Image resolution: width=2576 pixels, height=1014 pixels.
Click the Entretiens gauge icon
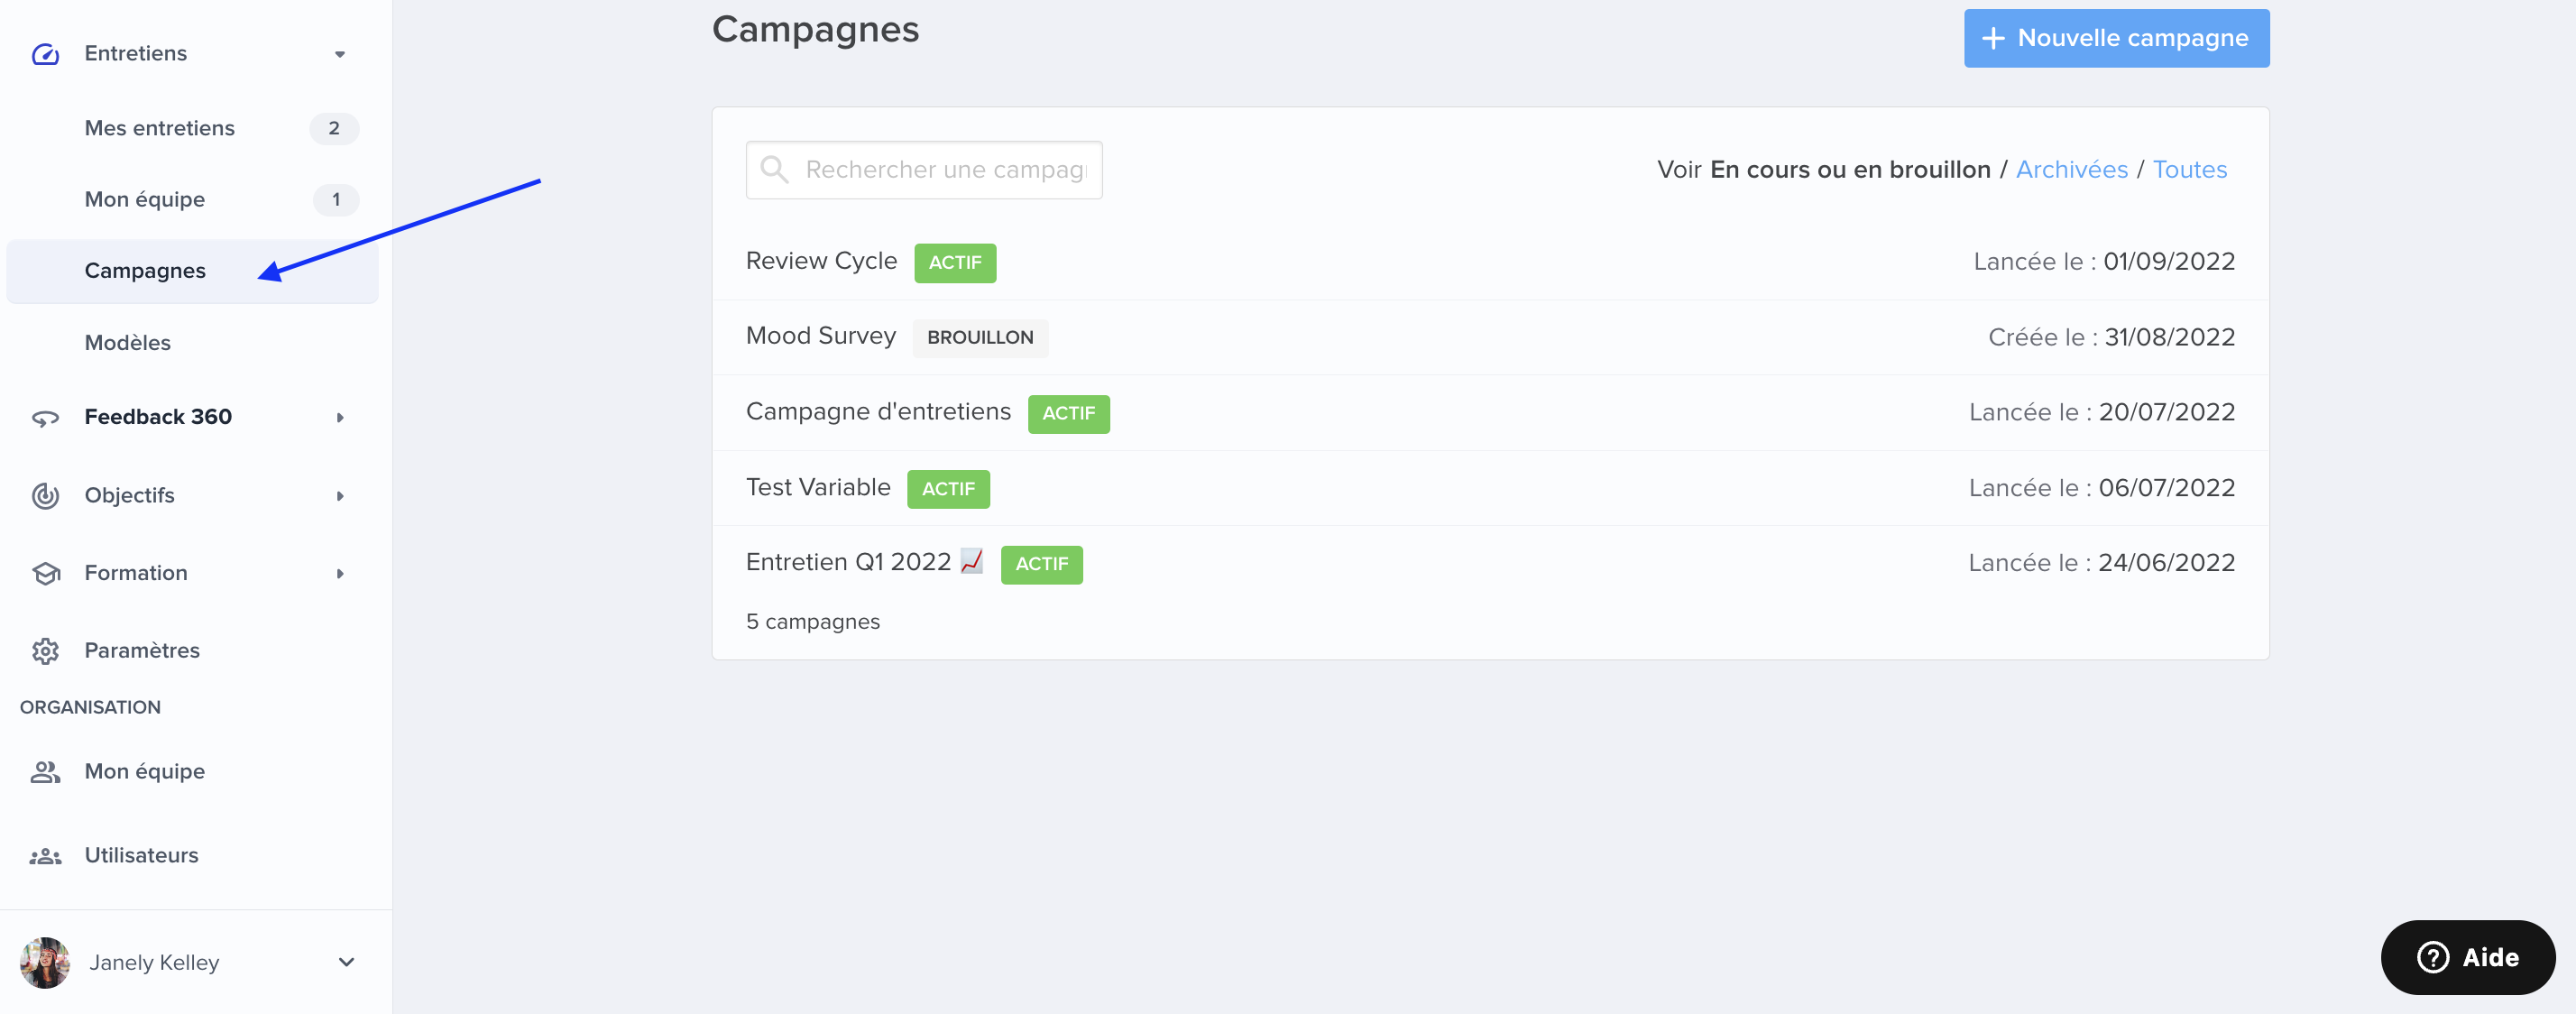click(x=45, y=54)
